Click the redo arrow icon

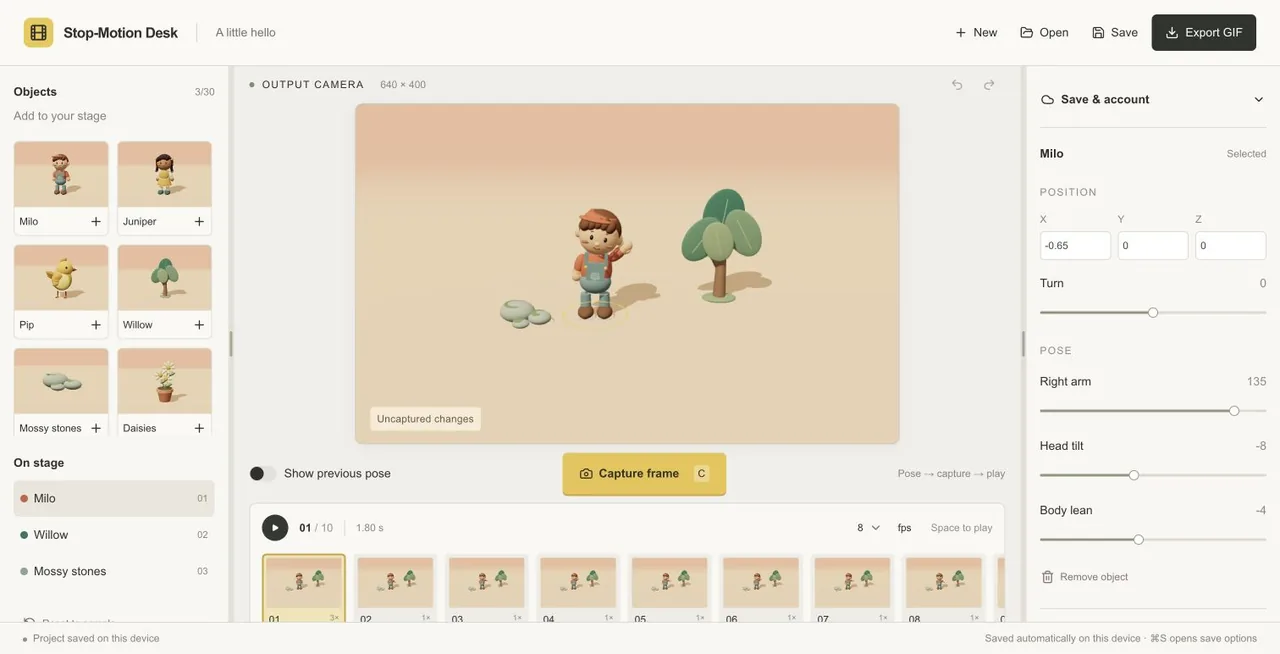pyautogui.click(x=989, y=85)
